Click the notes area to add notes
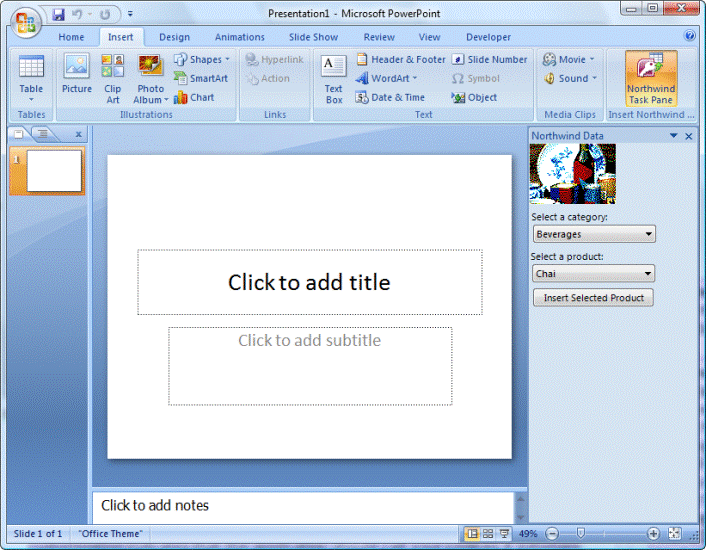Viewport: 706px width, 550px height. 303,506
